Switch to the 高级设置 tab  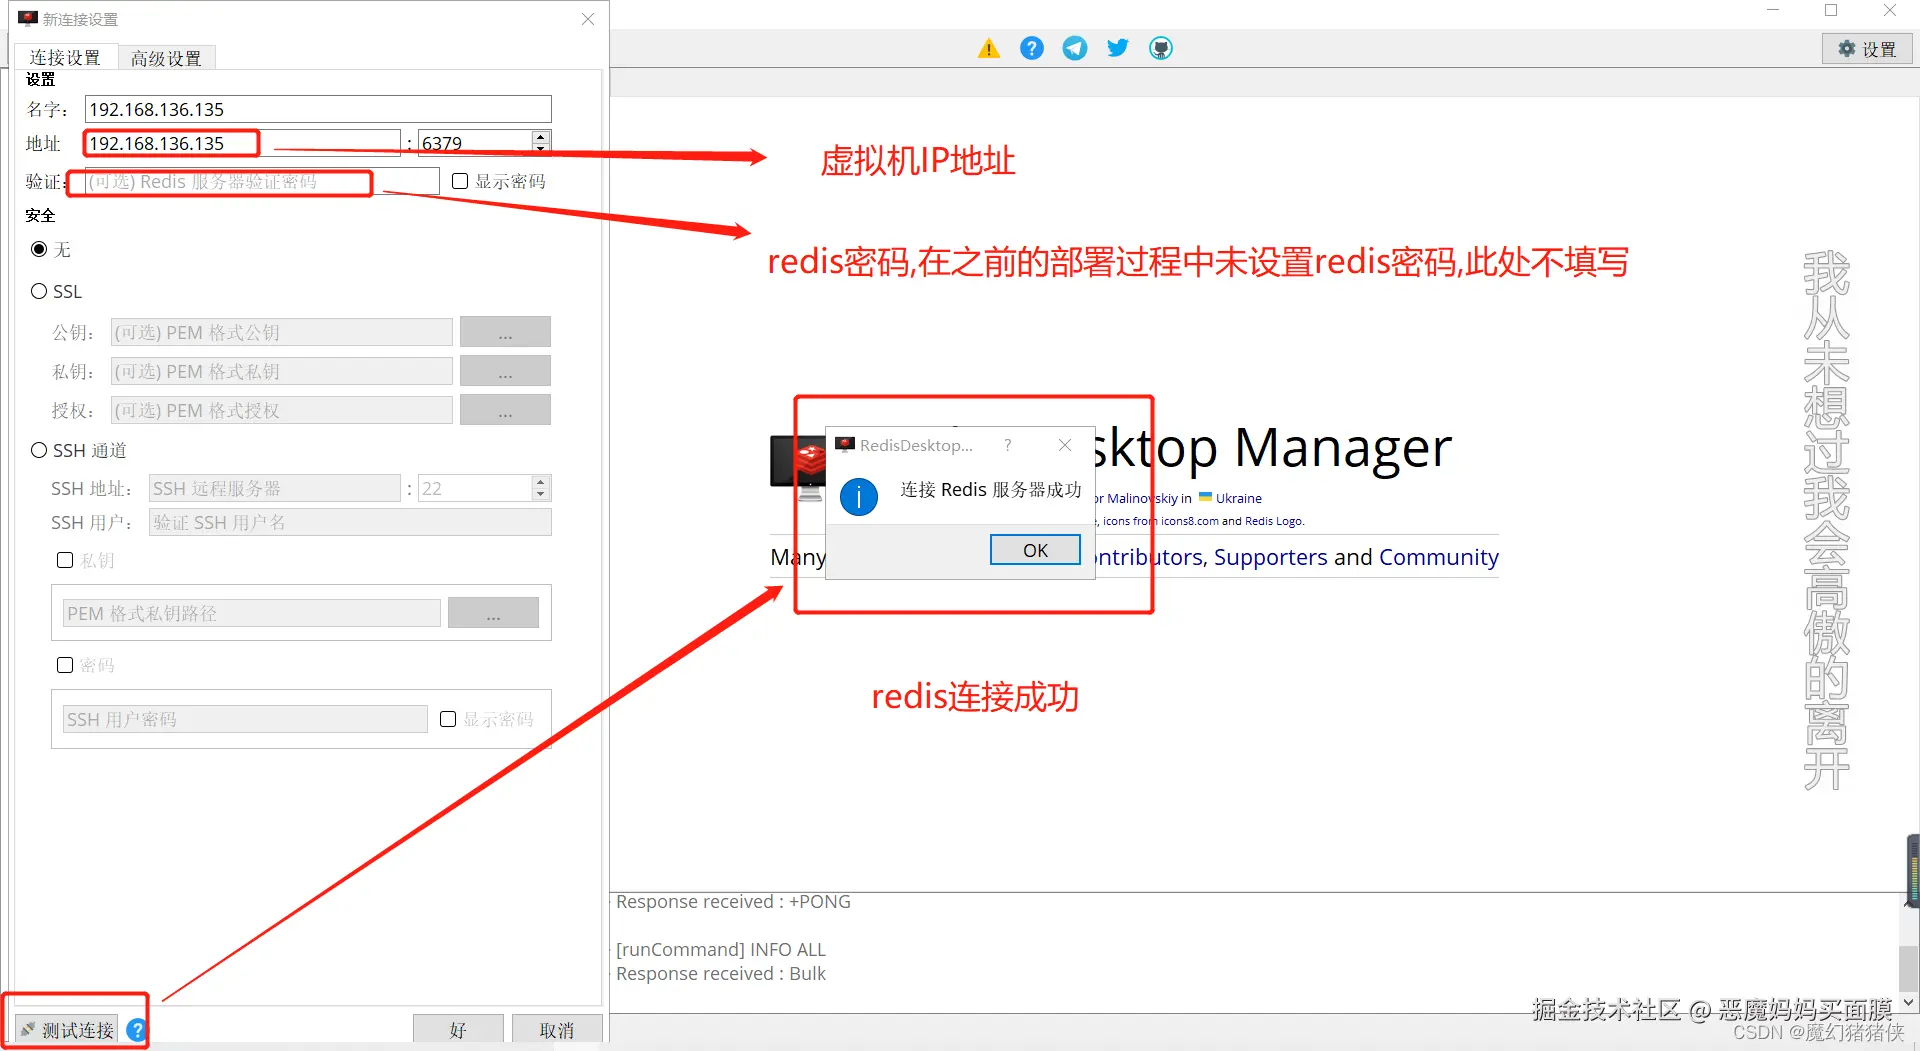166,58
